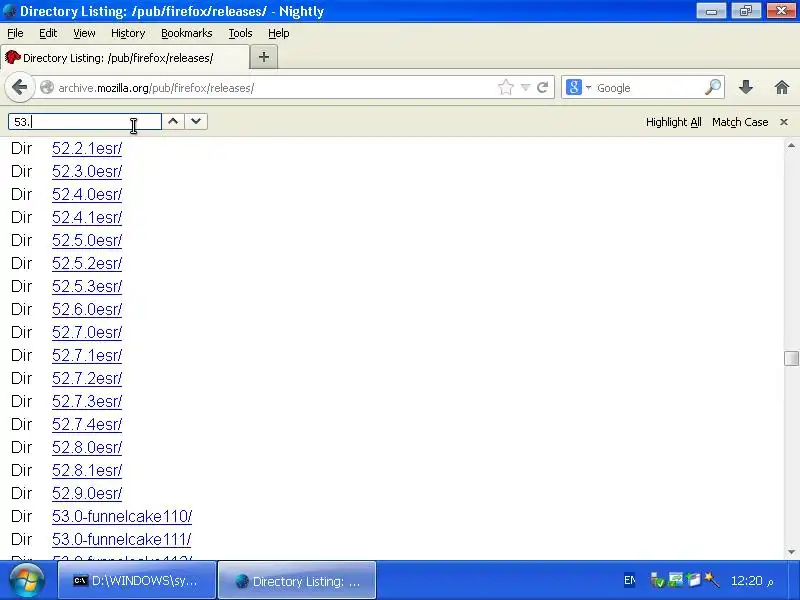Viewport: 800px width, 600px height.
Task: Go back with the Back arrow button
Action: 19,88
